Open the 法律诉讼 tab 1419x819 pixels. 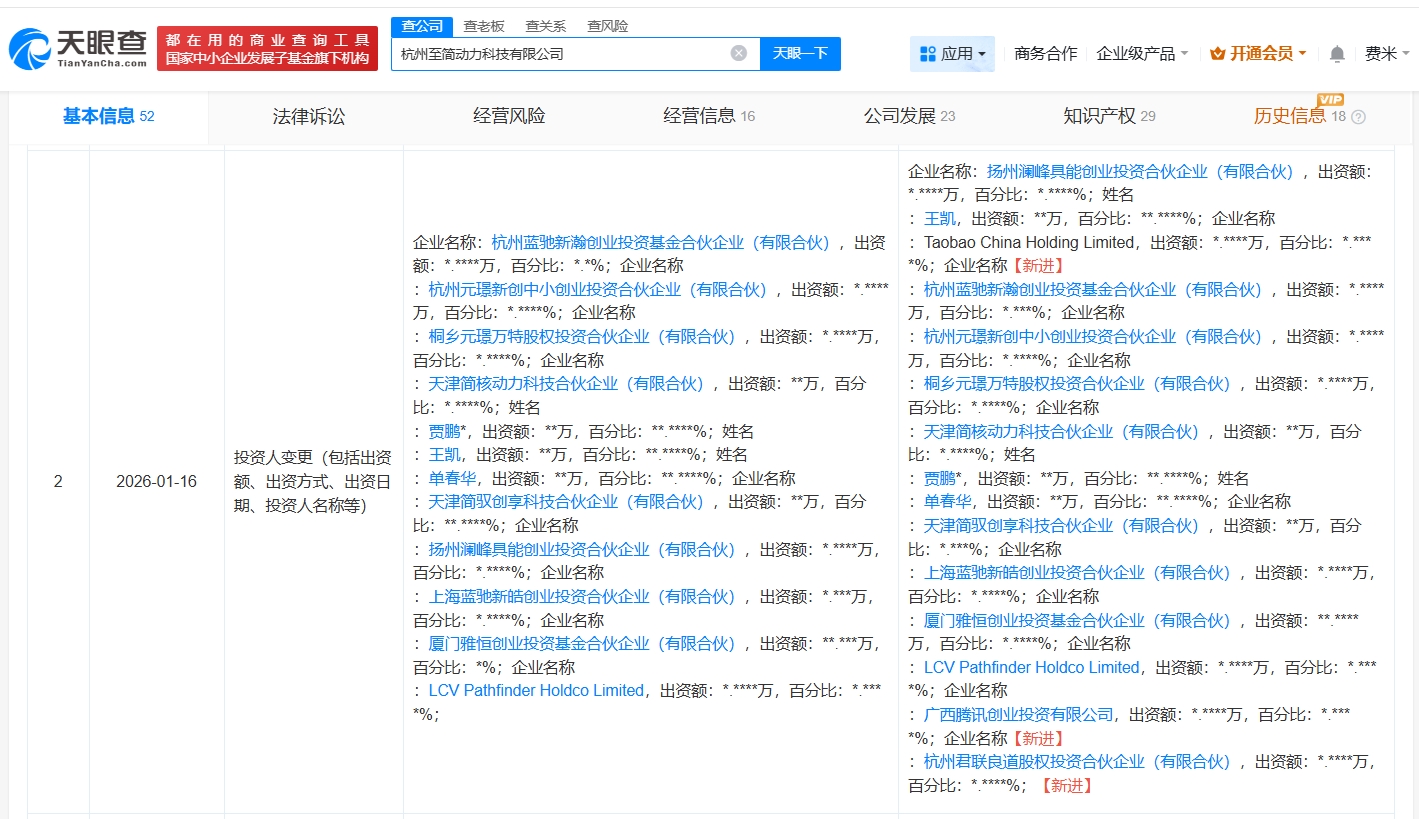308,117
